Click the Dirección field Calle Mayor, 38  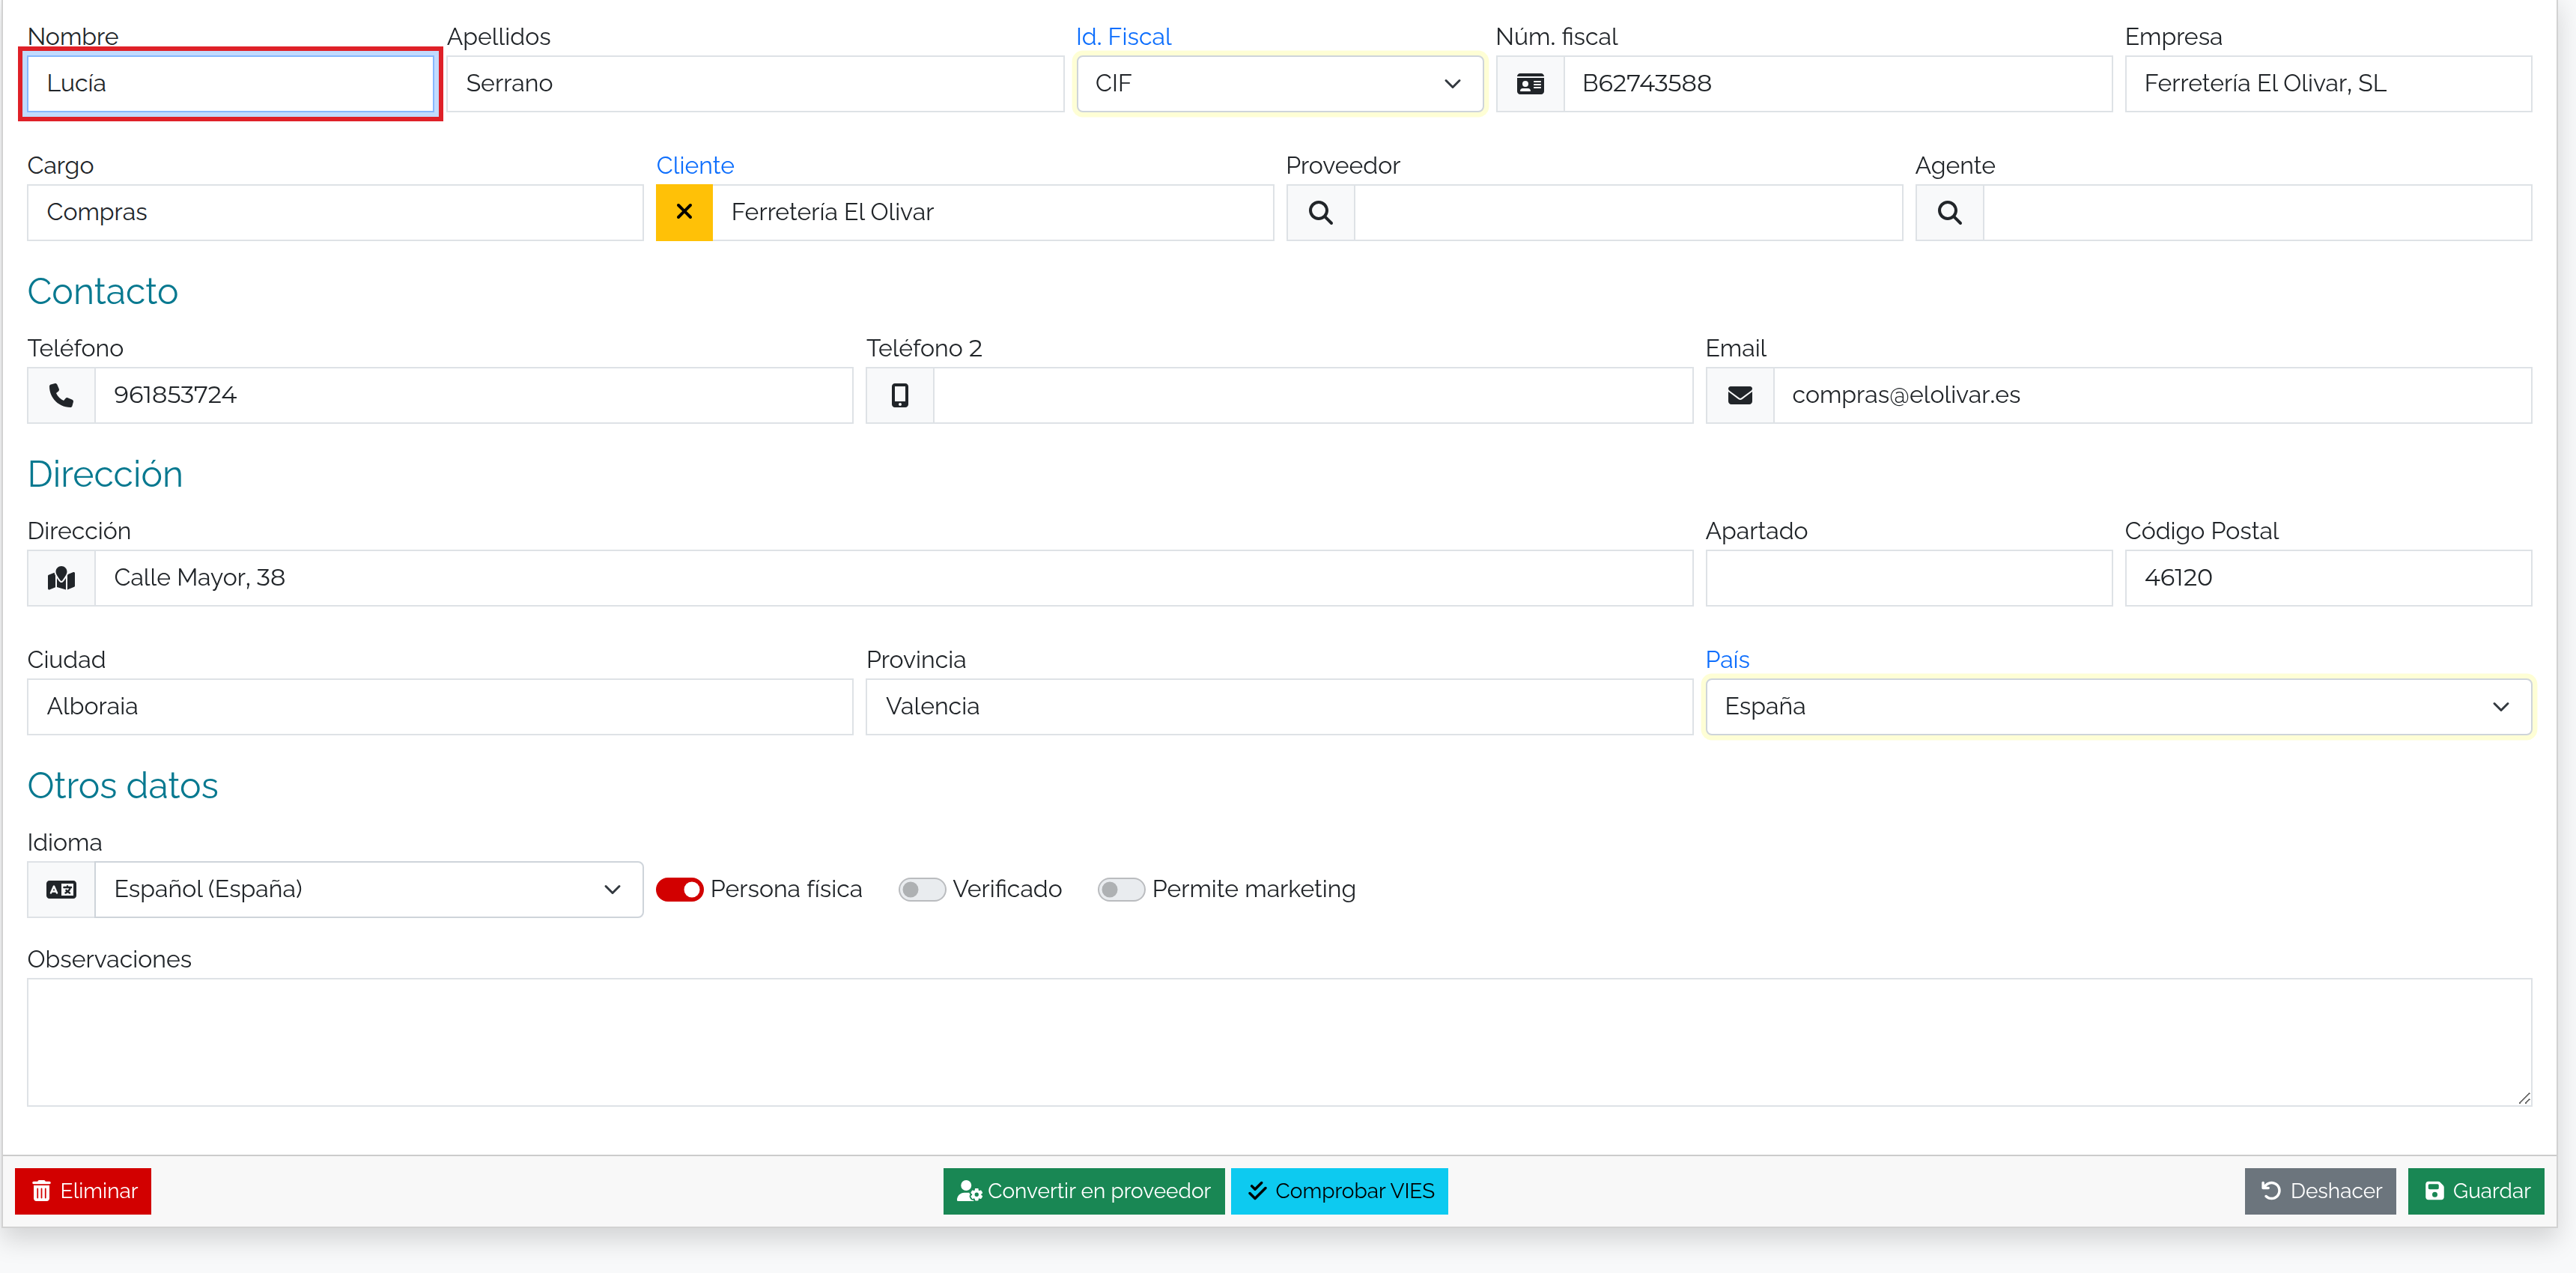point(893,578)
